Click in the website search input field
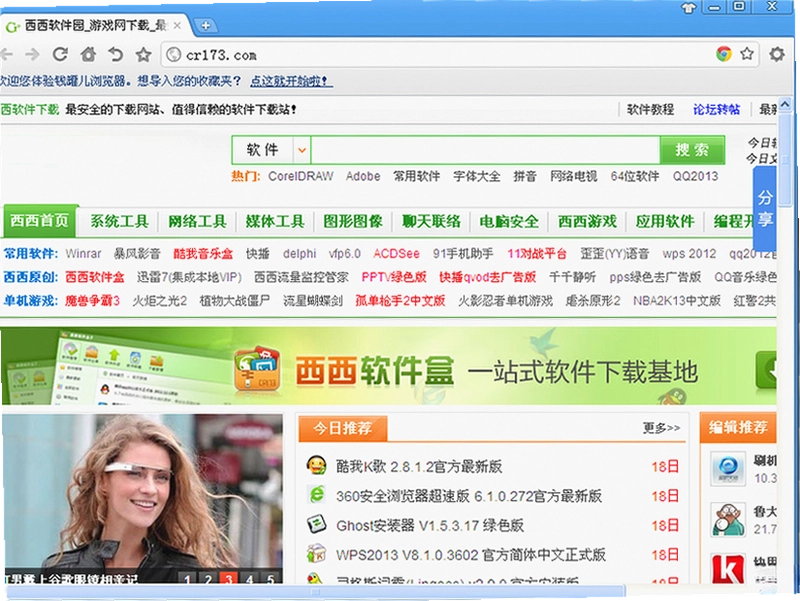 click(485, 150)
